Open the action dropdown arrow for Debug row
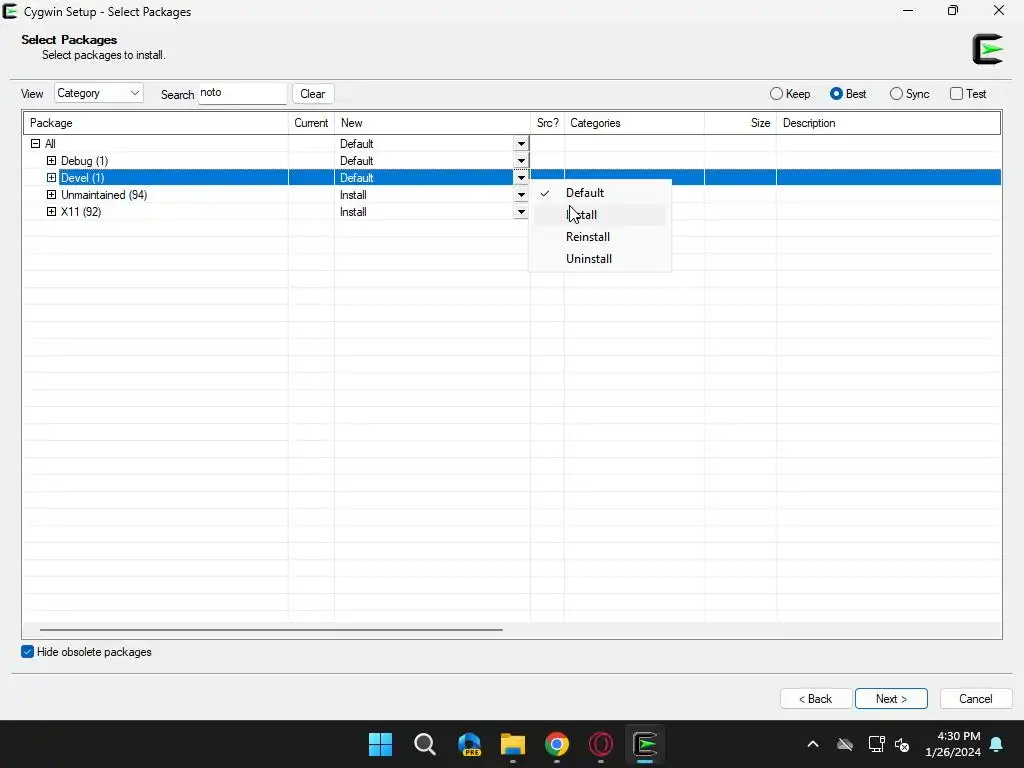This screenshot has height=768, width=1024. pyautogui.click(x=520, y=161)
